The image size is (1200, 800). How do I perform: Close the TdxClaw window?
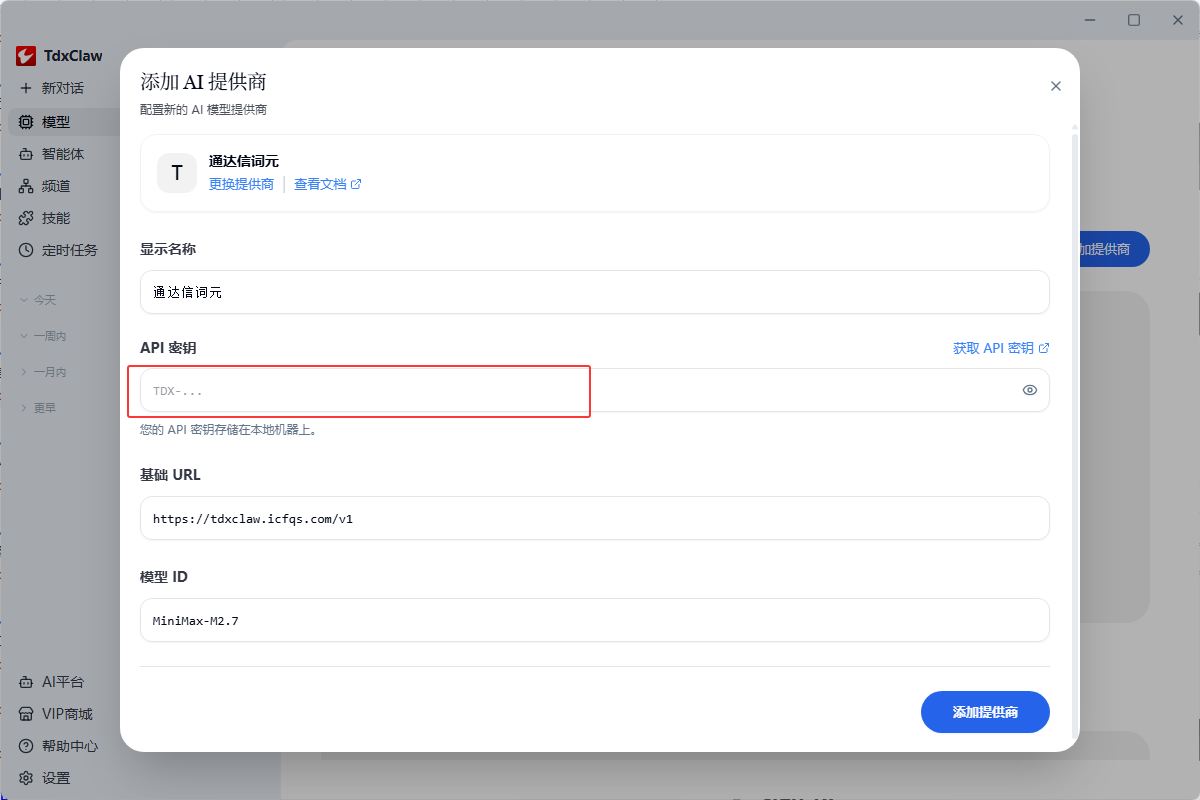(1178, 20)
